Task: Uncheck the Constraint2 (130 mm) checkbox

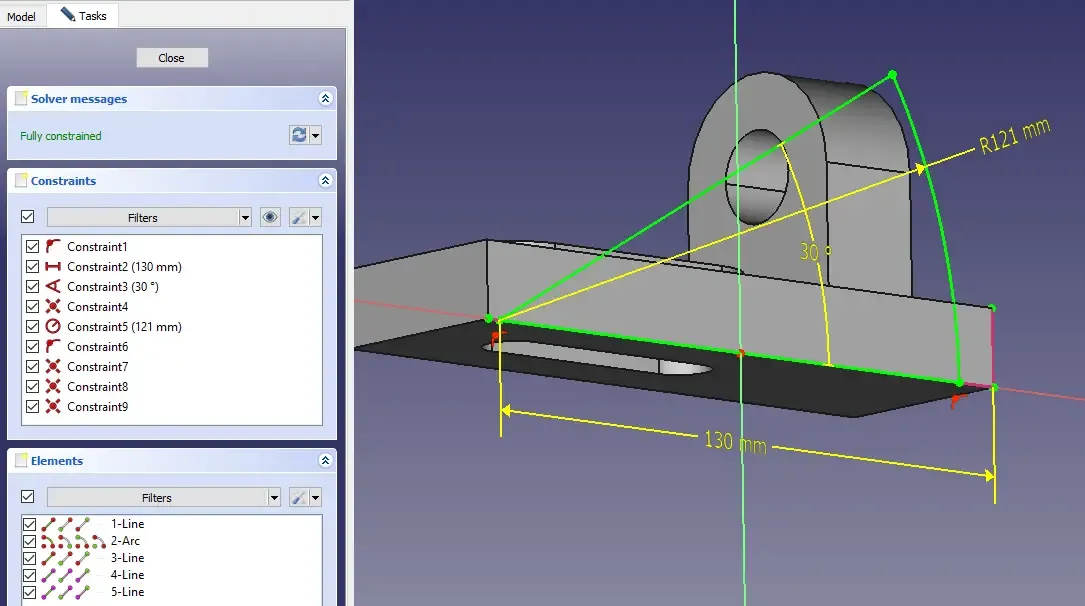Action: (x=33, y=266)
